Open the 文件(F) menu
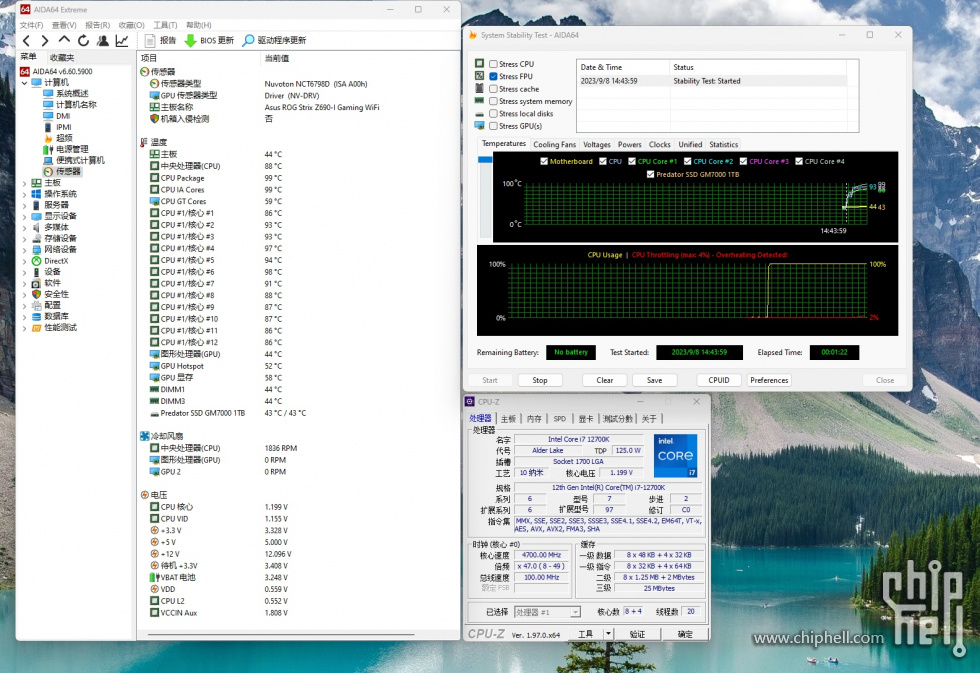980x673 pixels. pos(31,25)
